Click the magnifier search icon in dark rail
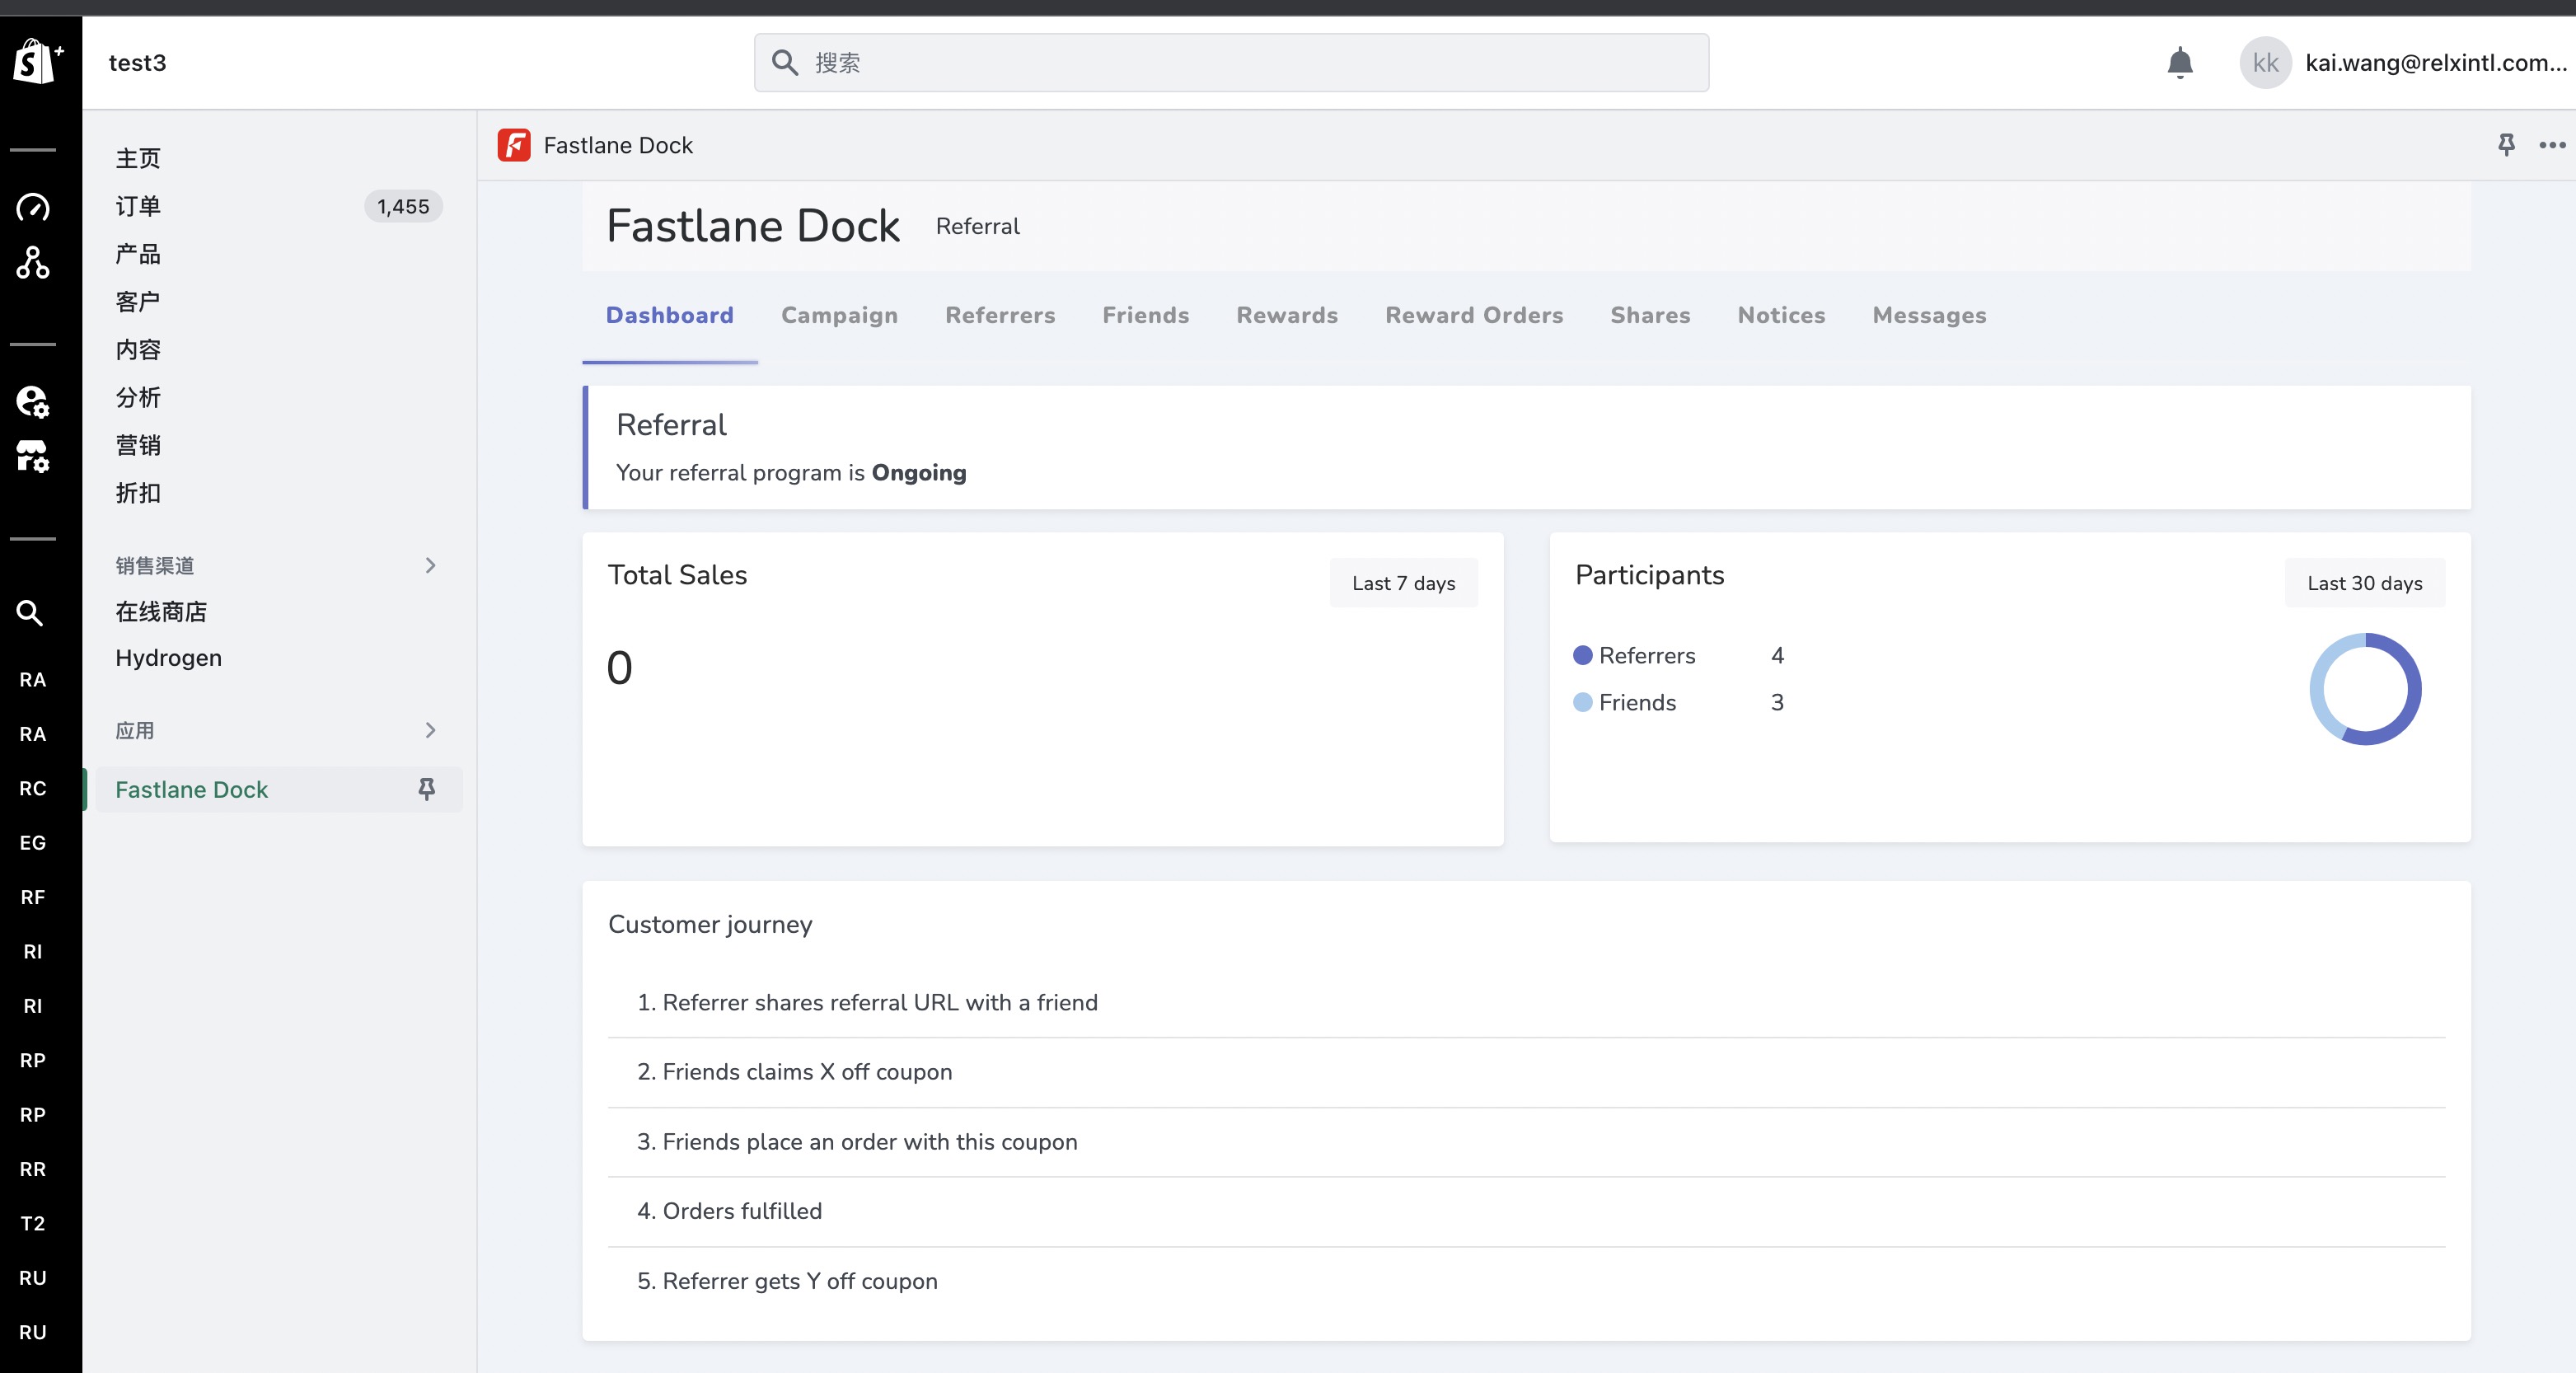Image resolution: width=2576 pixels, height=1373 pixels. coord(30,613)
